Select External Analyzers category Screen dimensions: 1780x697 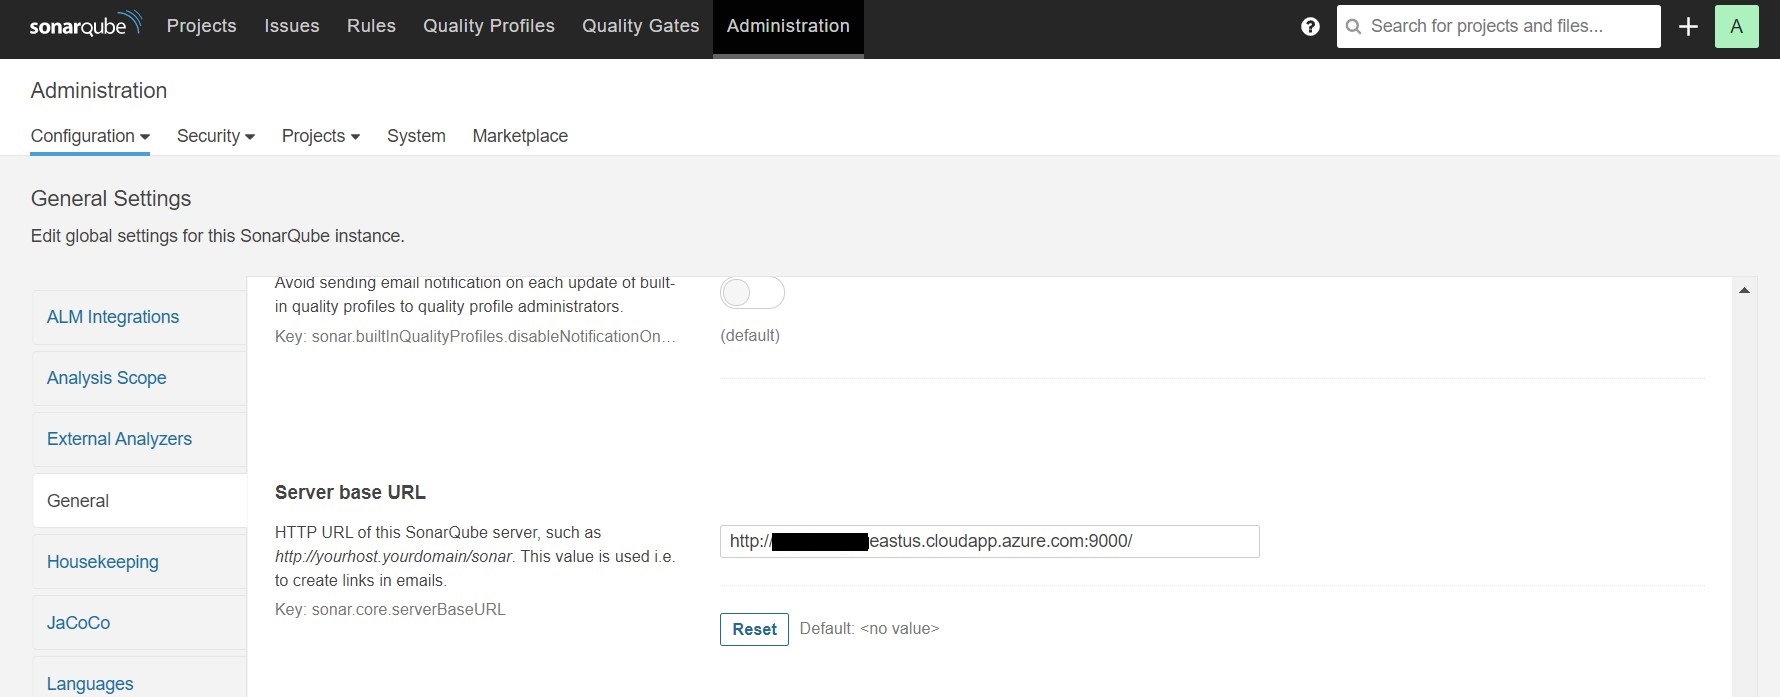139,439
